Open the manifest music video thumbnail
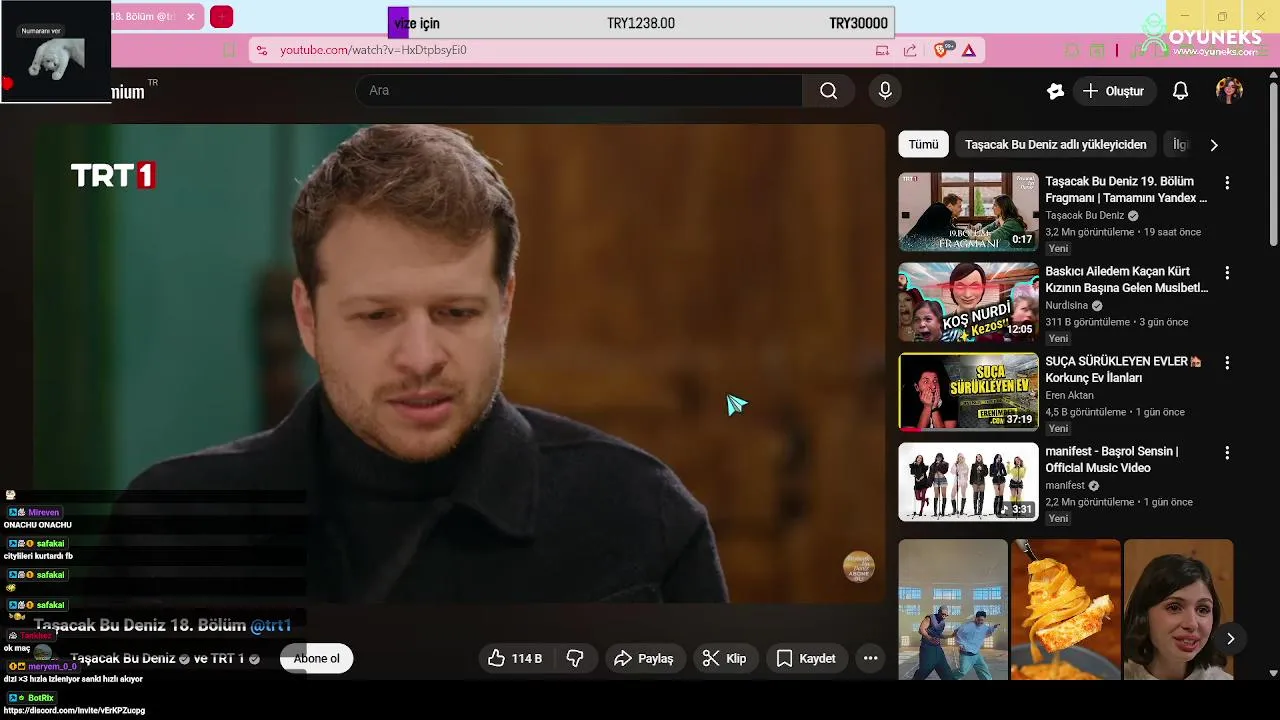1280x720 pixels. click(x=968, y=482)
